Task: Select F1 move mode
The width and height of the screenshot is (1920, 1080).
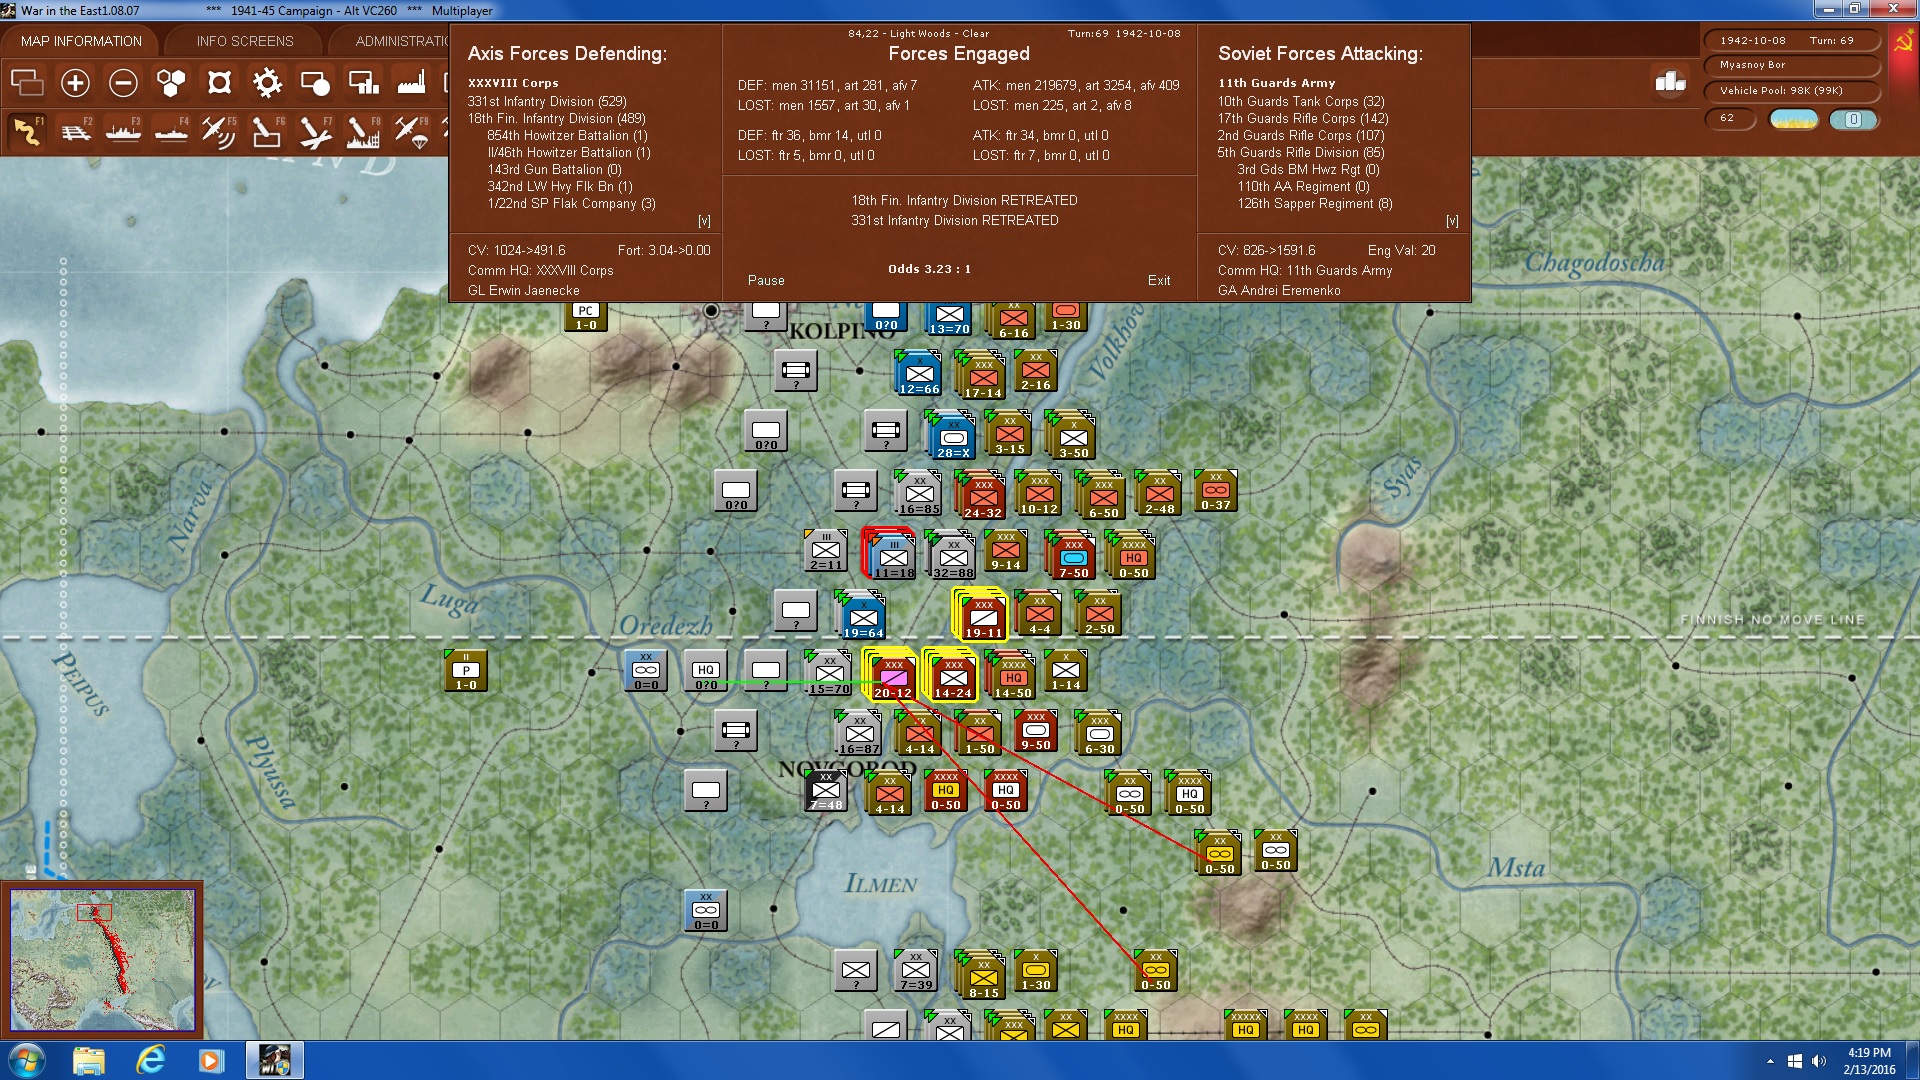Action: pos(27,131)
